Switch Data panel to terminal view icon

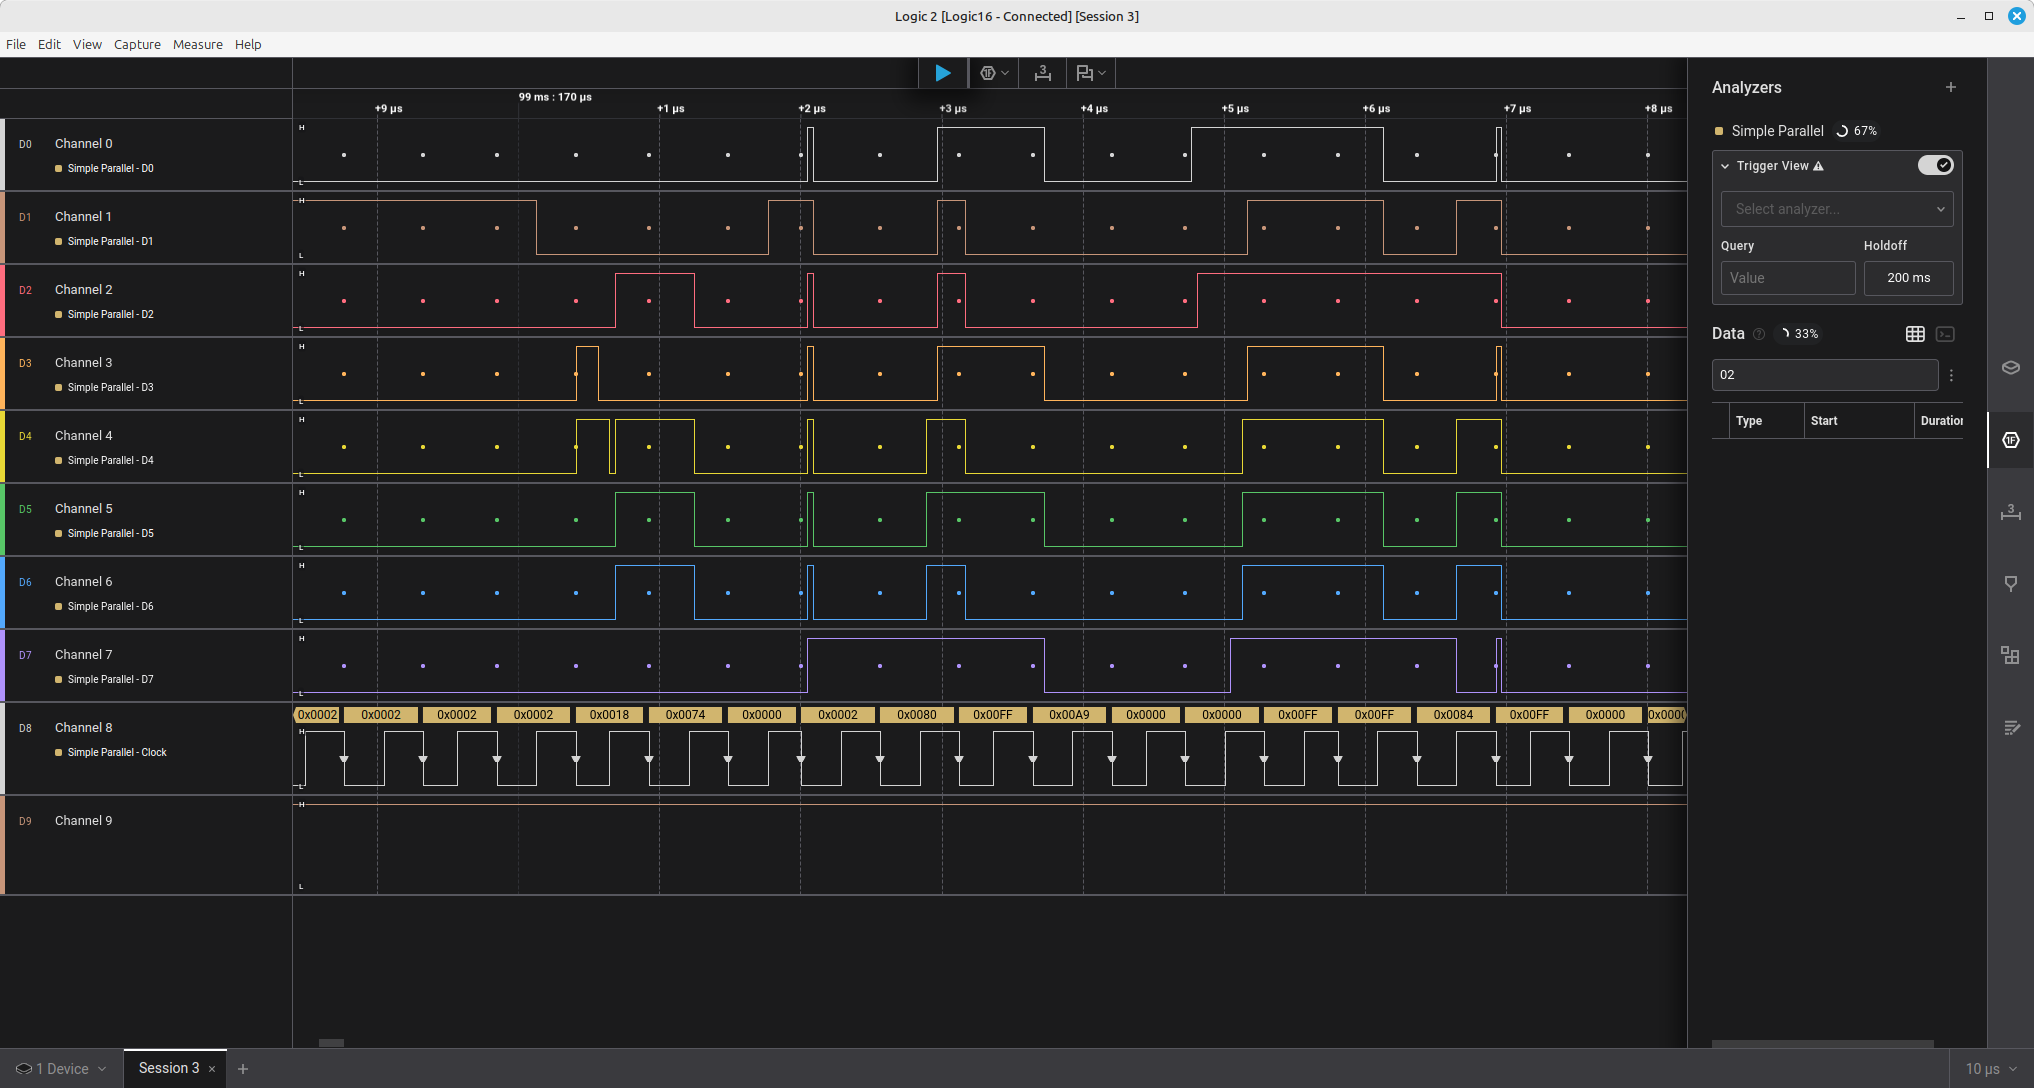(x=1945, y=334)
